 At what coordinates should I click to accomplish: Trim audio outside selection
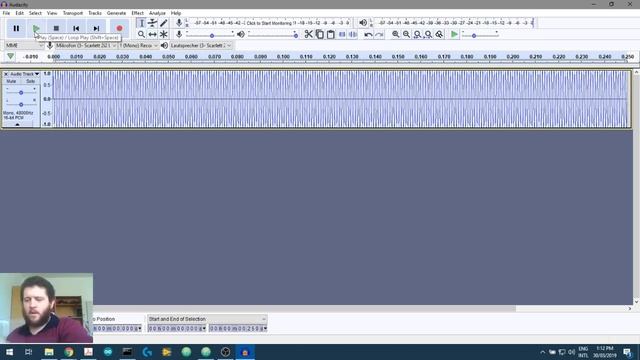tap(342, 34)
